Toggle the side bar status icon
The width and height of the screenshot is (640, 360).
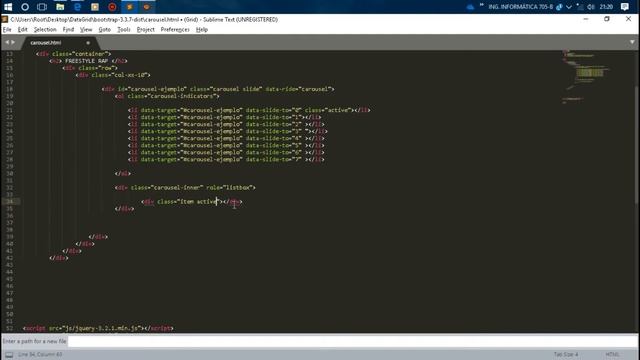tap(9, 355)
